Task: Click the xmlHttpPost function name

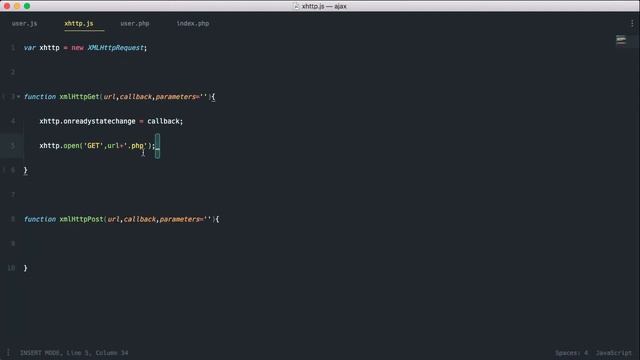Action: point(81,219)
